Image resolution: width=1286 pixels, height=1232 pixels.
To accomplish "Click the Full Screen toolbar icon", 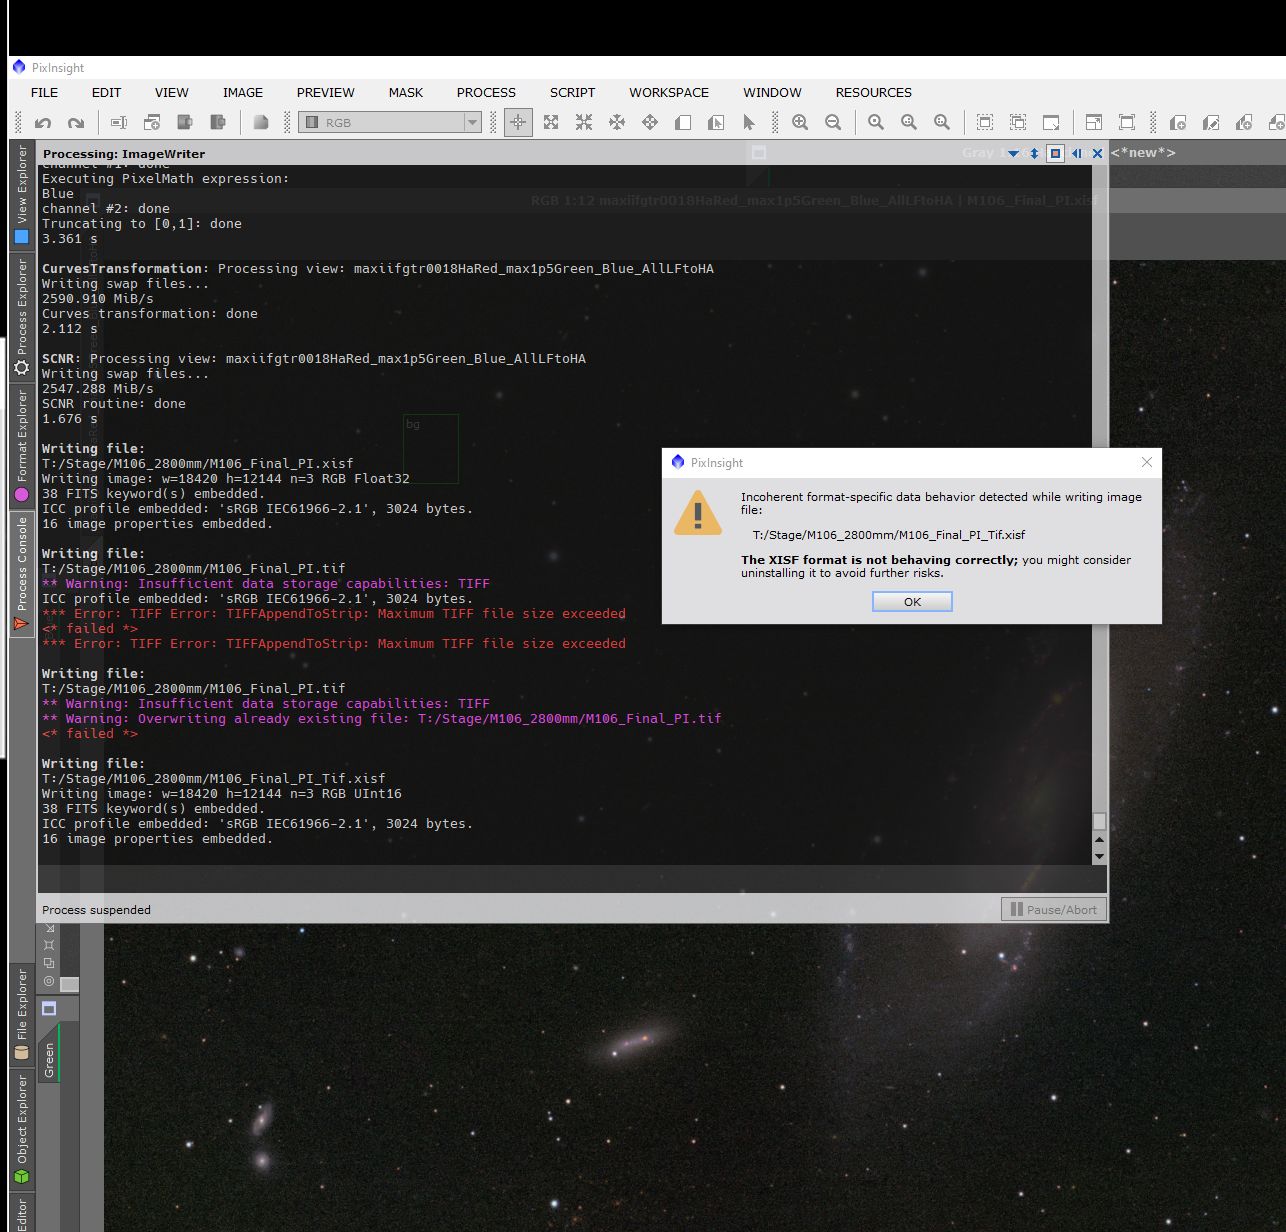I will click(x=1127, y=122).
